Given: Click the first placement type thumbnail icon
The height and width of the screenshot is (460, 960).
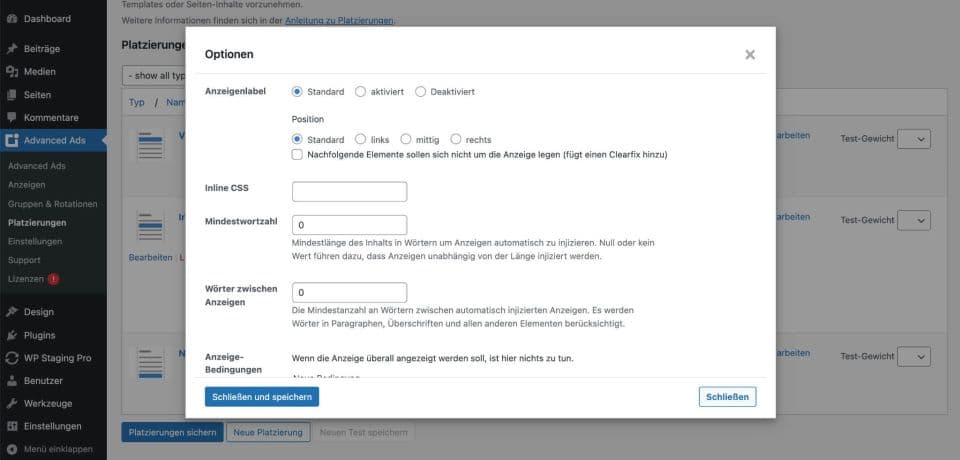Looking at the screenshot, I should (150, 145).
